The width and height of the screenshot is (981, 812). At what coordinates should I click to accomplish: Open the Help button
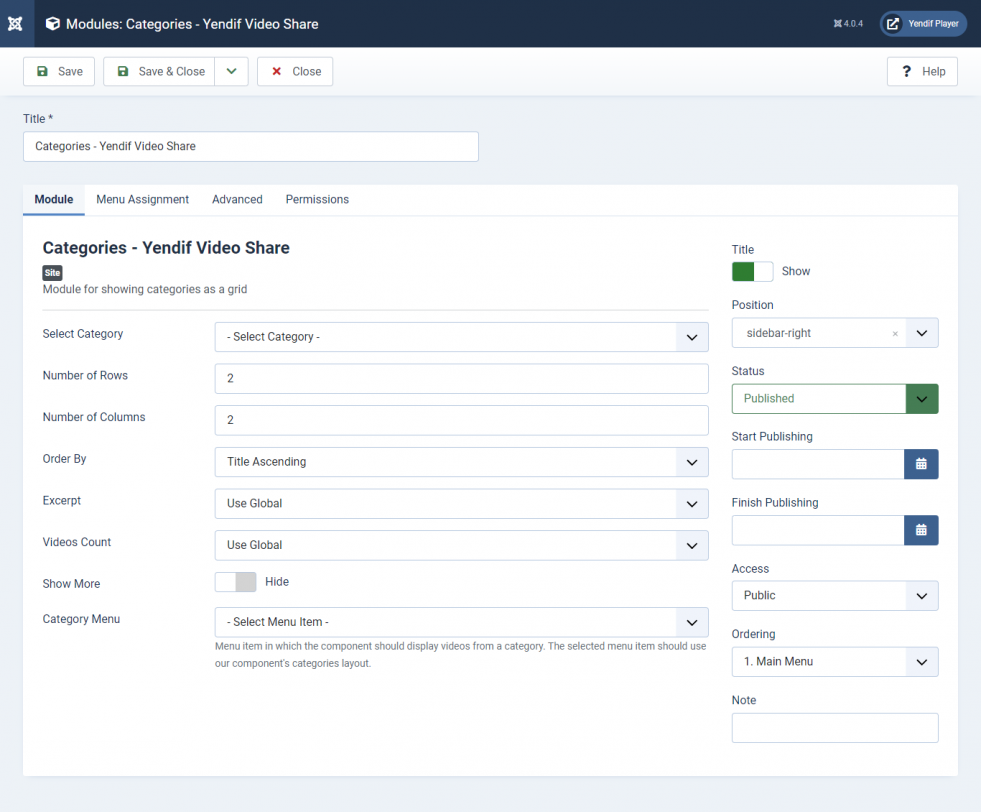[x=922, y=72]
